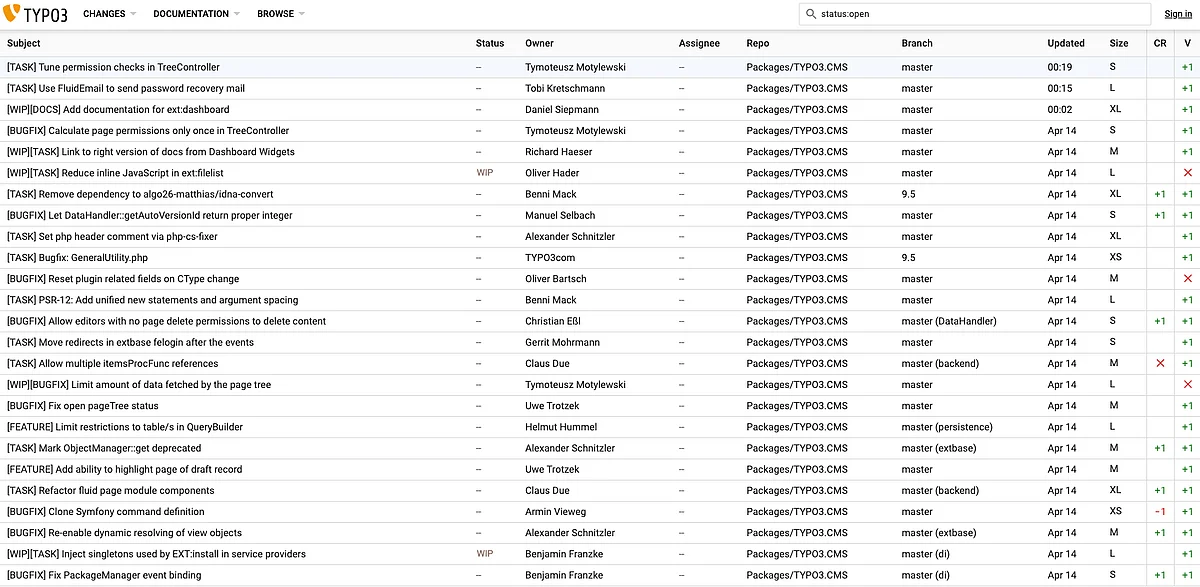Screen dimensions: 1200x587
Task: Open change 'Tune permission checks in TreeController'
Action: pyautogui.click(x=113, y=67)
